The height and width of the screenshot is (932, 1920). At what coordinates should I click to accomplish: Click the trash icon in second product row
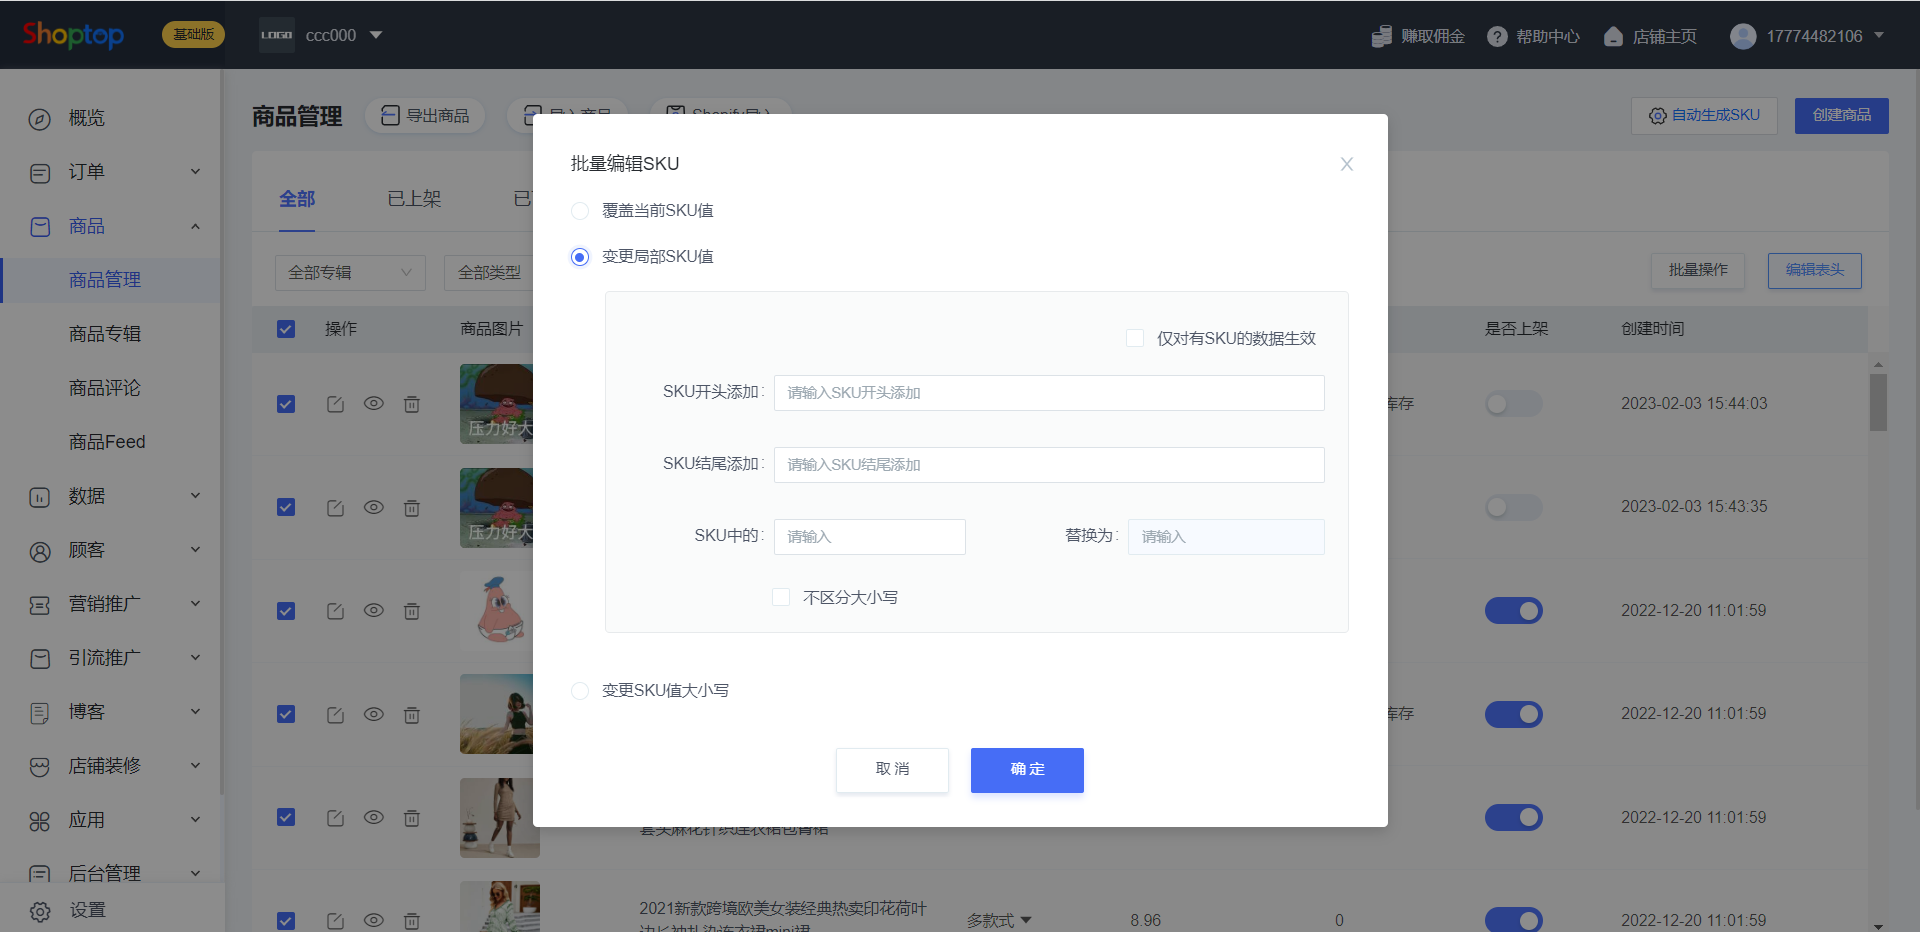point(411,508)
